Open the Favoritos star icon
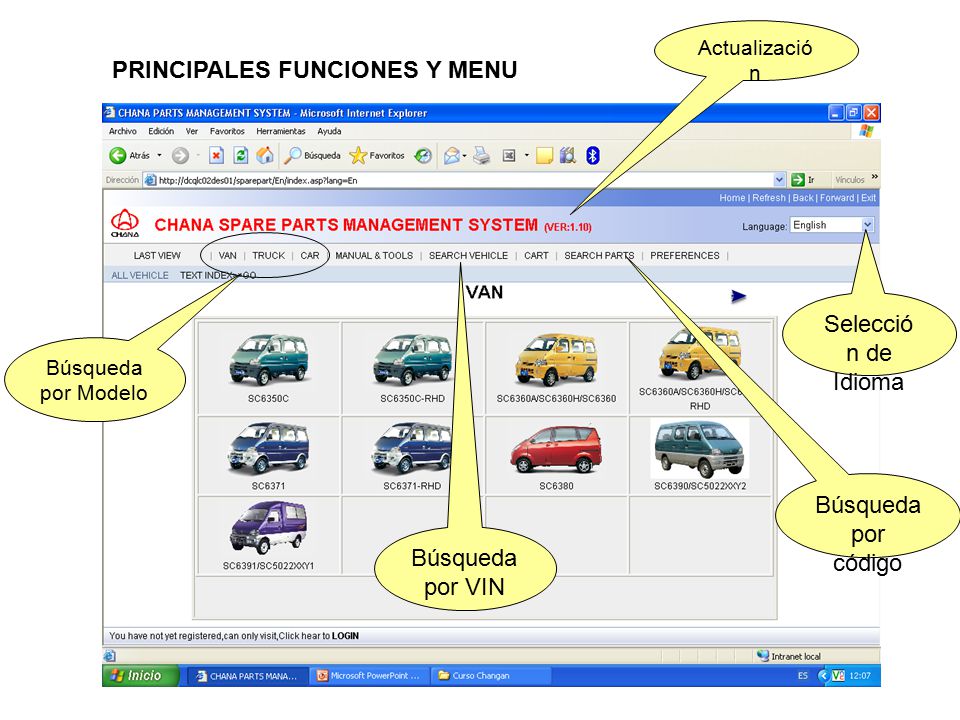The width and height of the screenshot is (960, 720). [358, 156]
